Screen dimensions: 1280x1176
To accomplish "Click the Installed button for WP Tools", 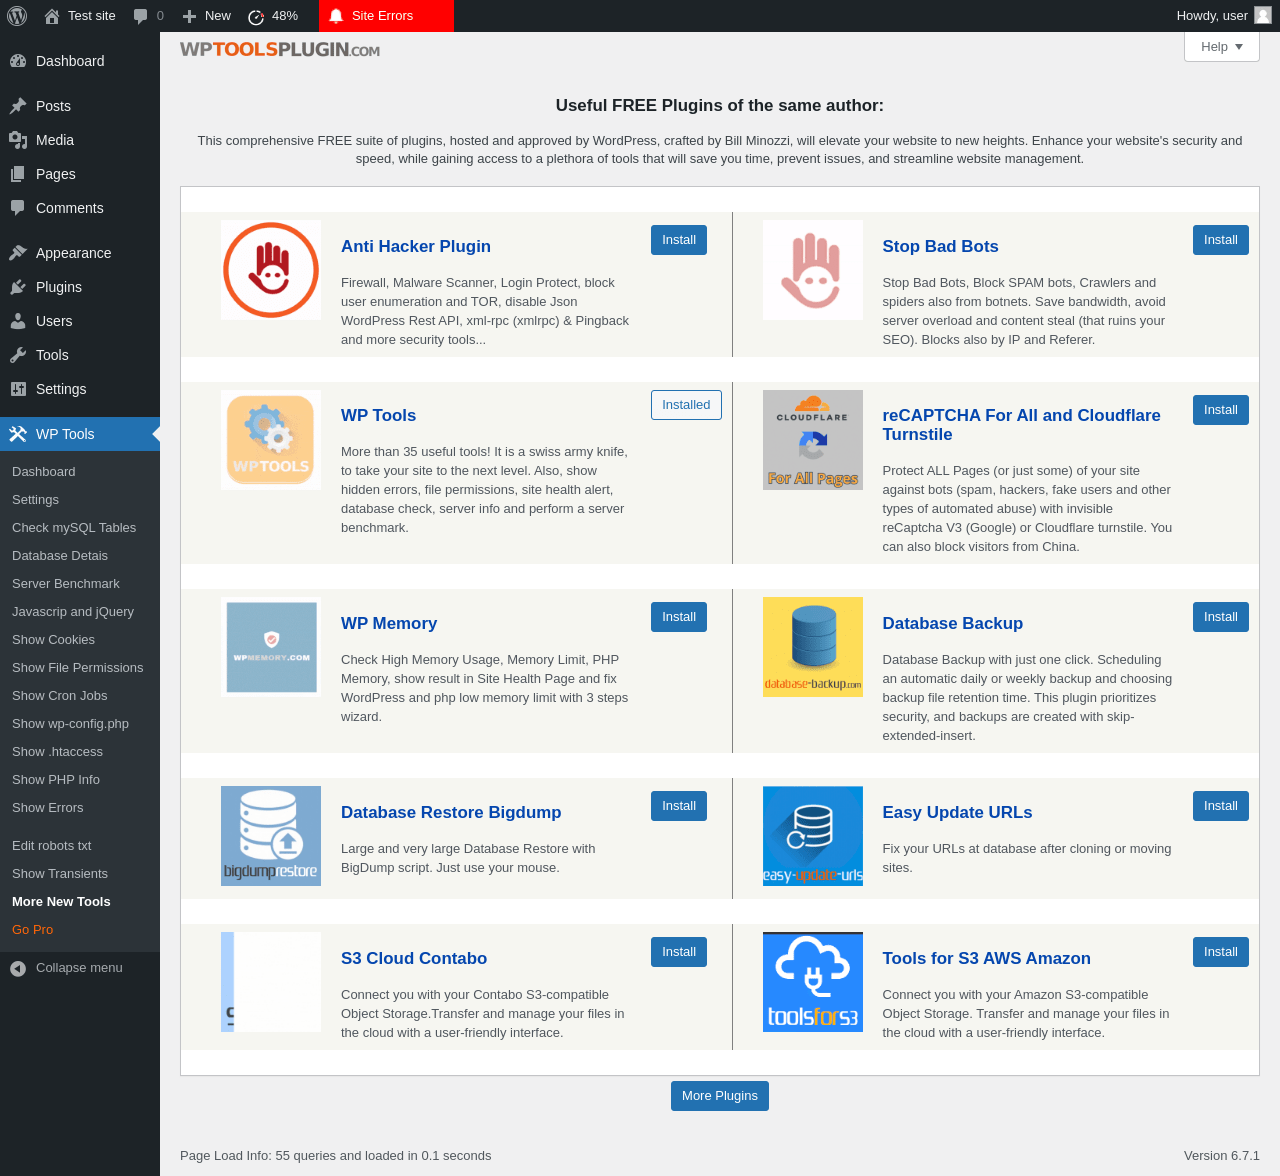I will tap(686, 405).
